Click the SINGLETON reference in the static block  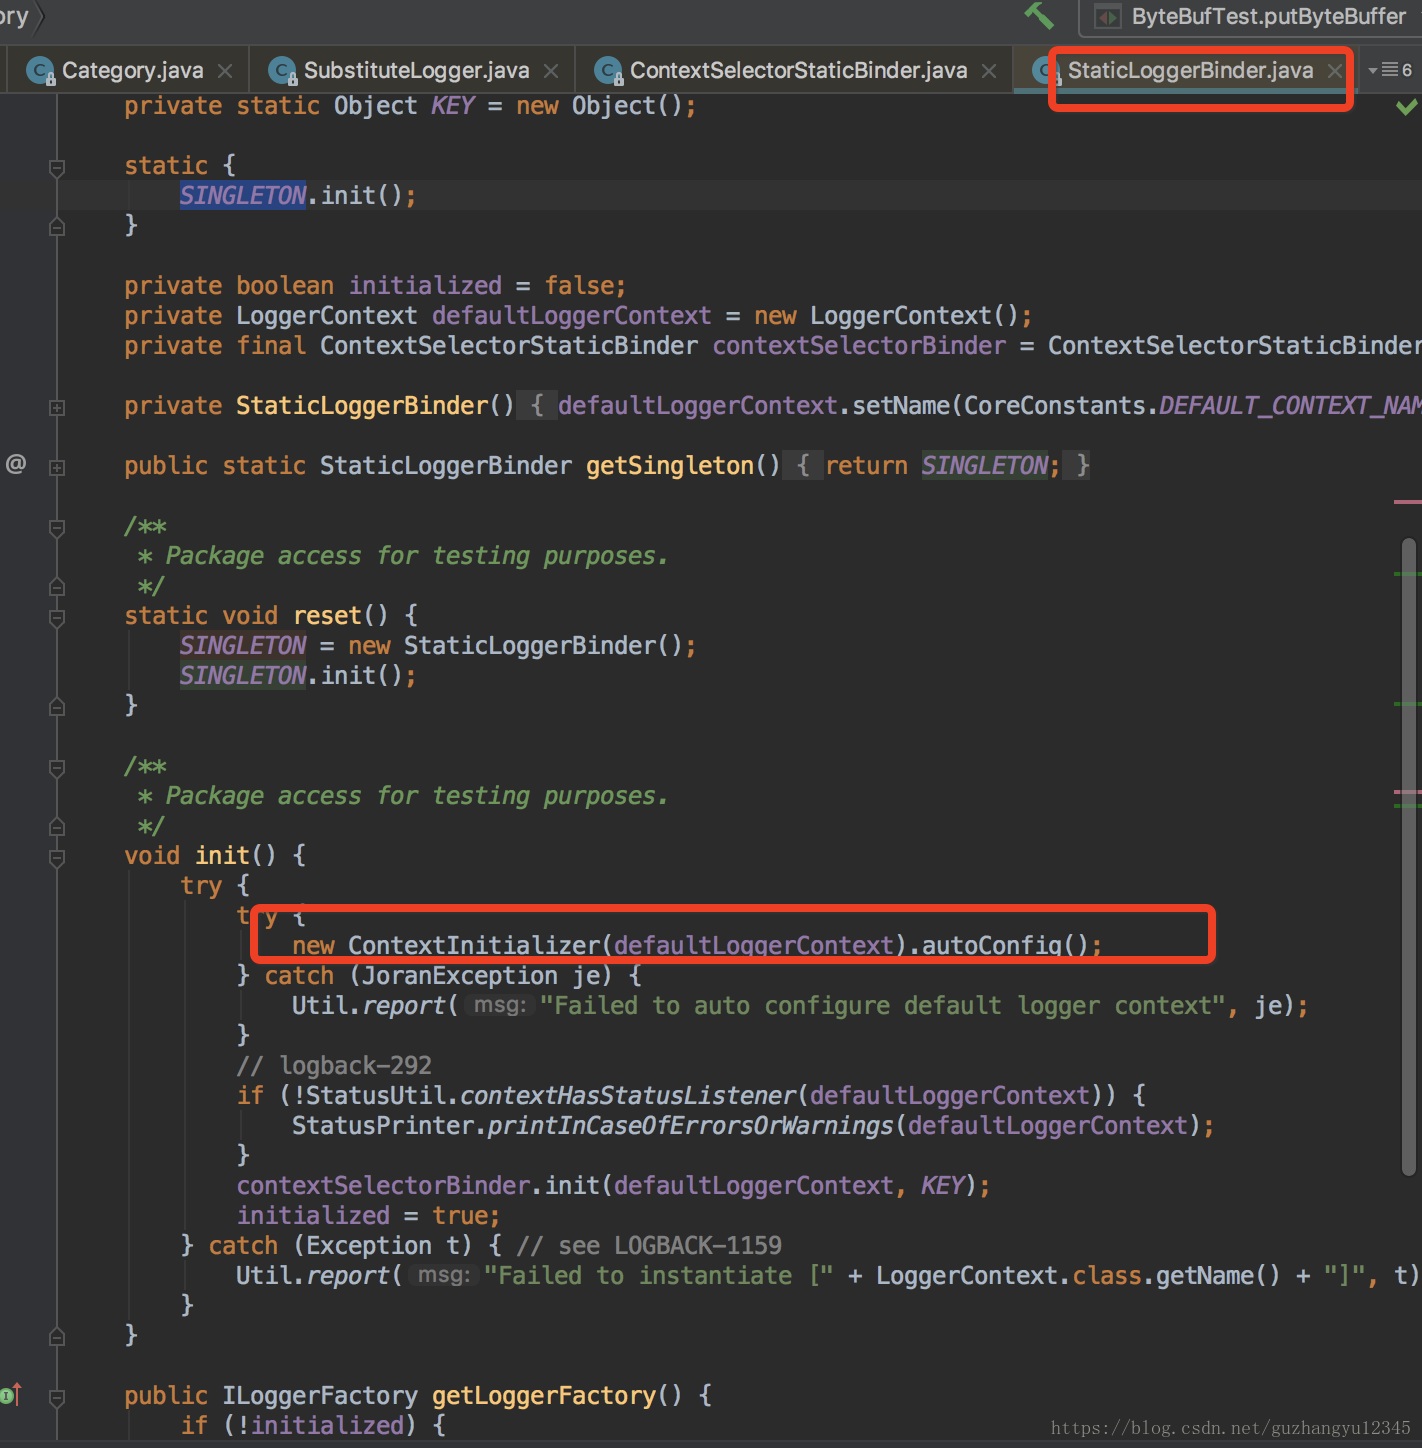tap(243, 195)
